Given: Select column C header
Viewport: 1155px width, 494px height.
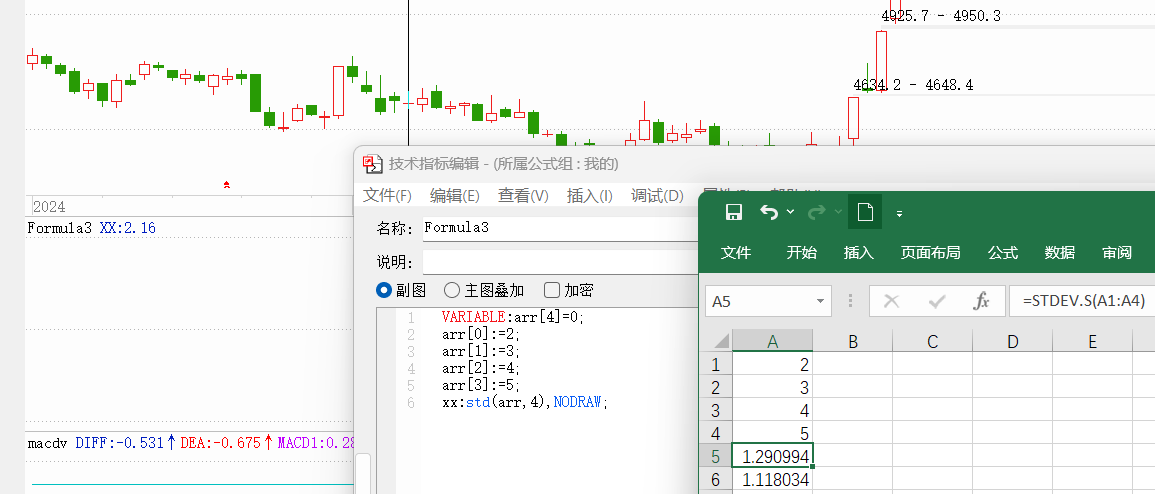Looking at the screenshot, I should (933, 341).
